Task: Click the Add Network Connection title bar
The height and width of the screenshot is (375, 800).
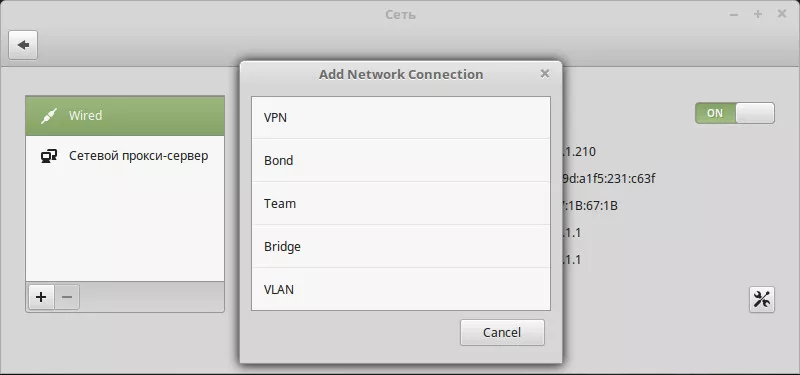Action: point(401,74)
